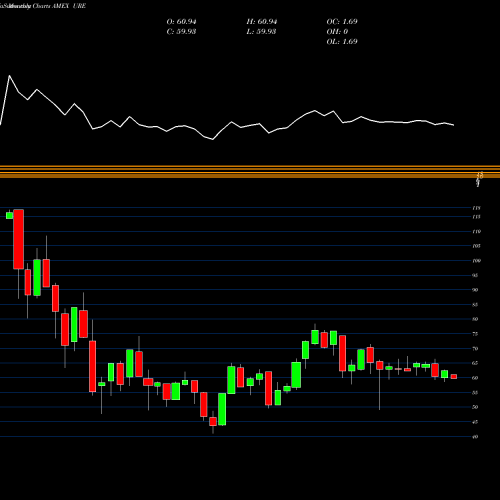Select the tallest red candlestick near 115
Screen dimensions: 500x500
(x=19, y=239)
